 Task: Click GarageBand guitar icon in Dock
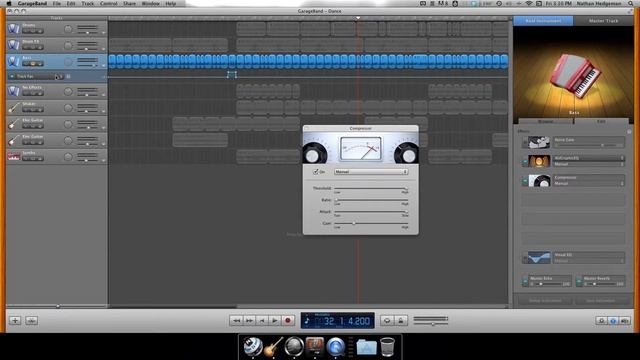(273, 346)
